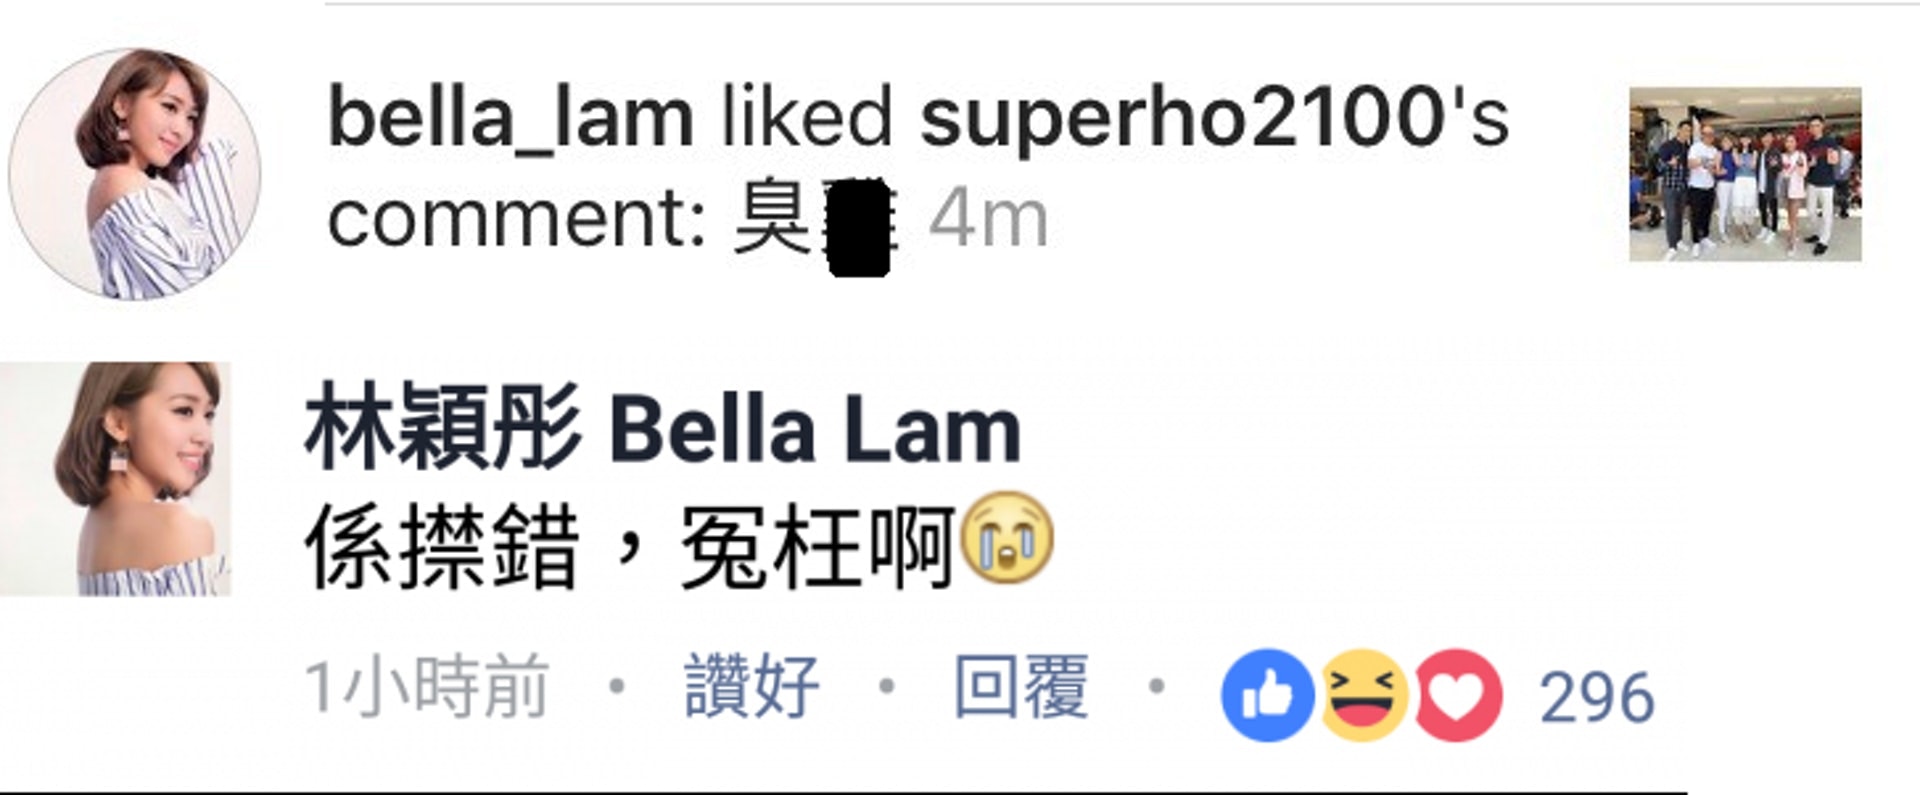Click the laughing Haha reaction icon

pos(1363,695)
